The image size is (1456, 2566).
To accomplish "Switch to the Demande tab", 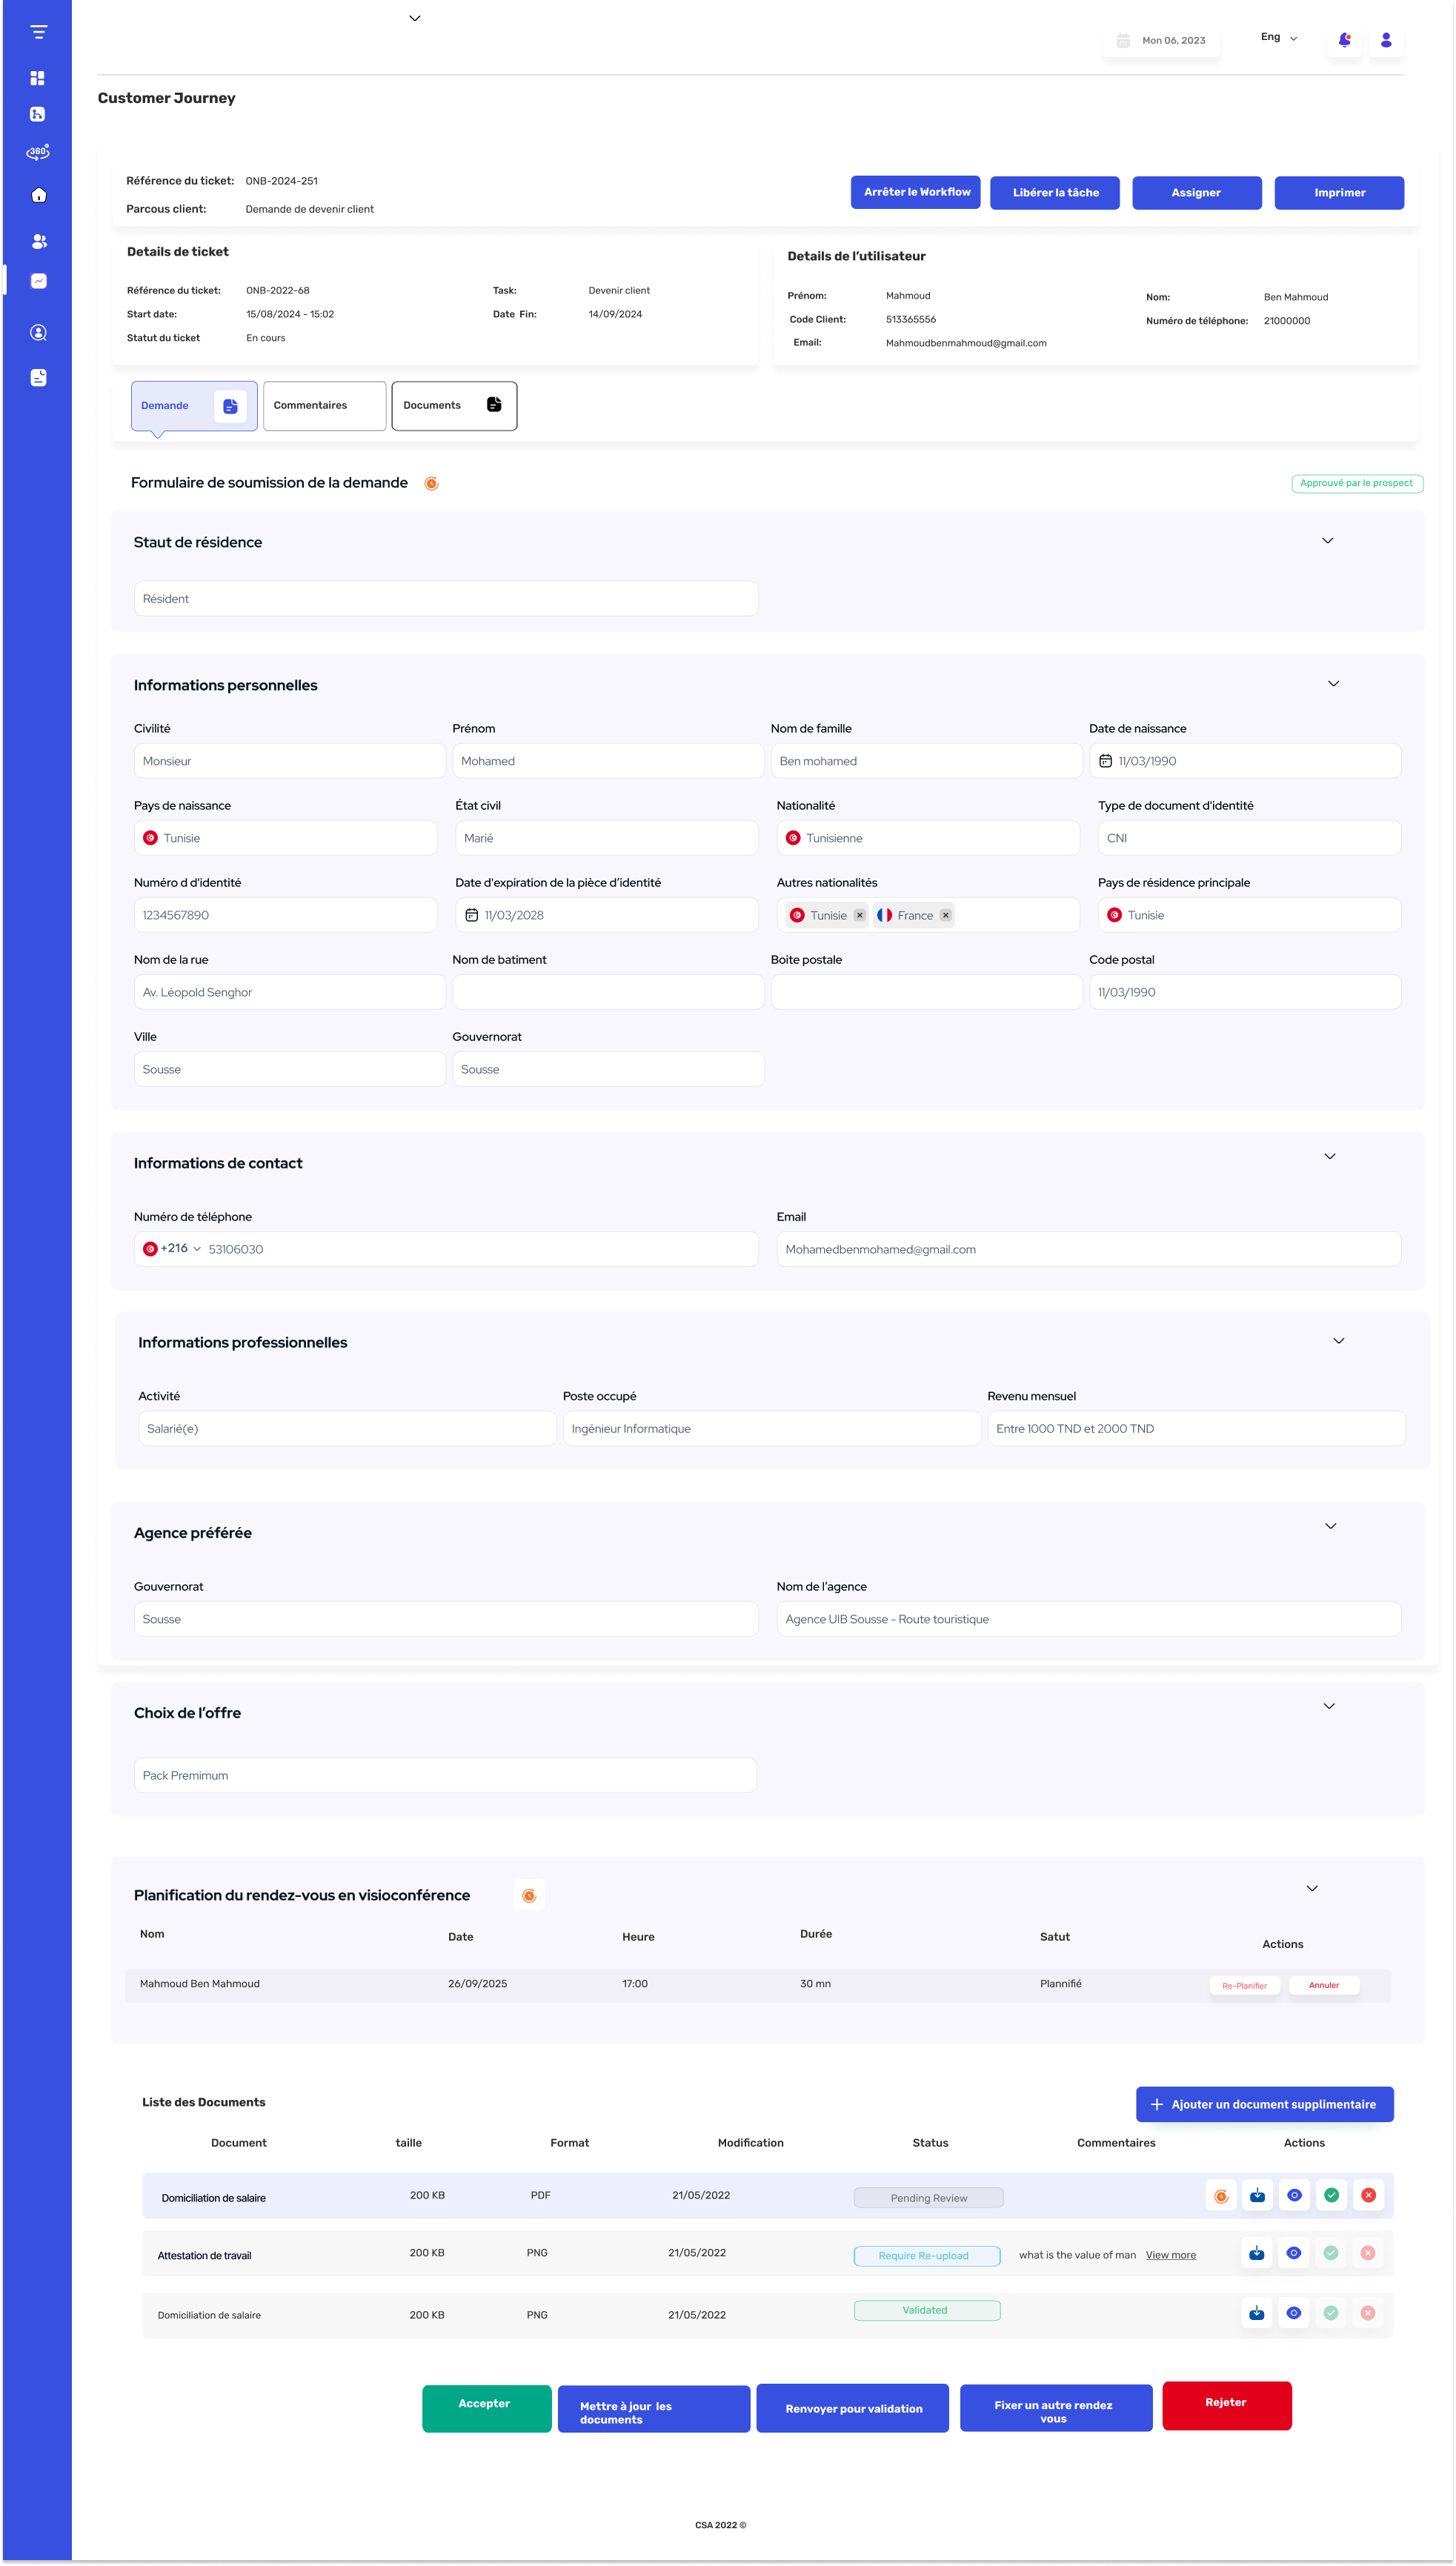I will tap(194, 406).
